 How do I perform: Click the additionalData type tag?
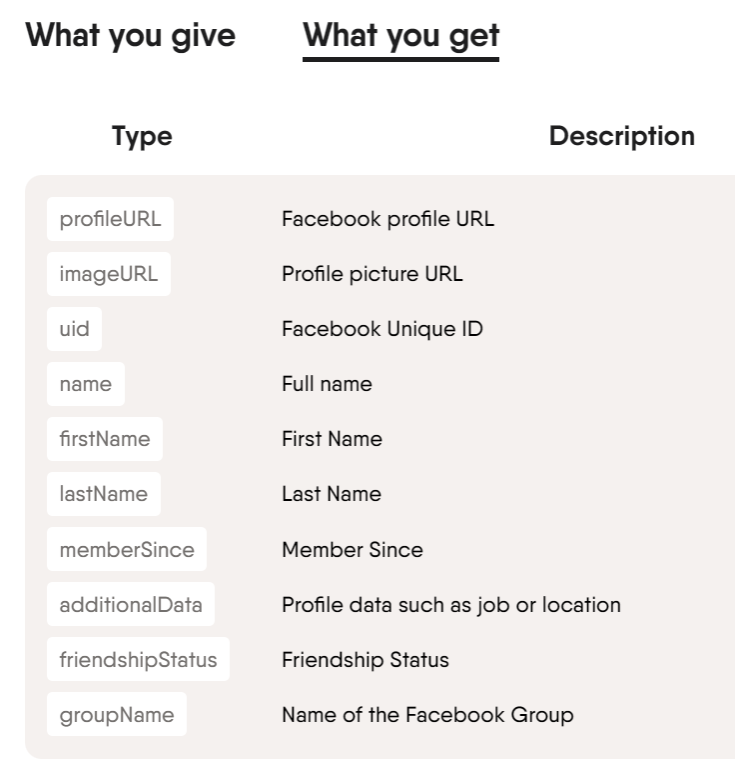tap(131, 604)
